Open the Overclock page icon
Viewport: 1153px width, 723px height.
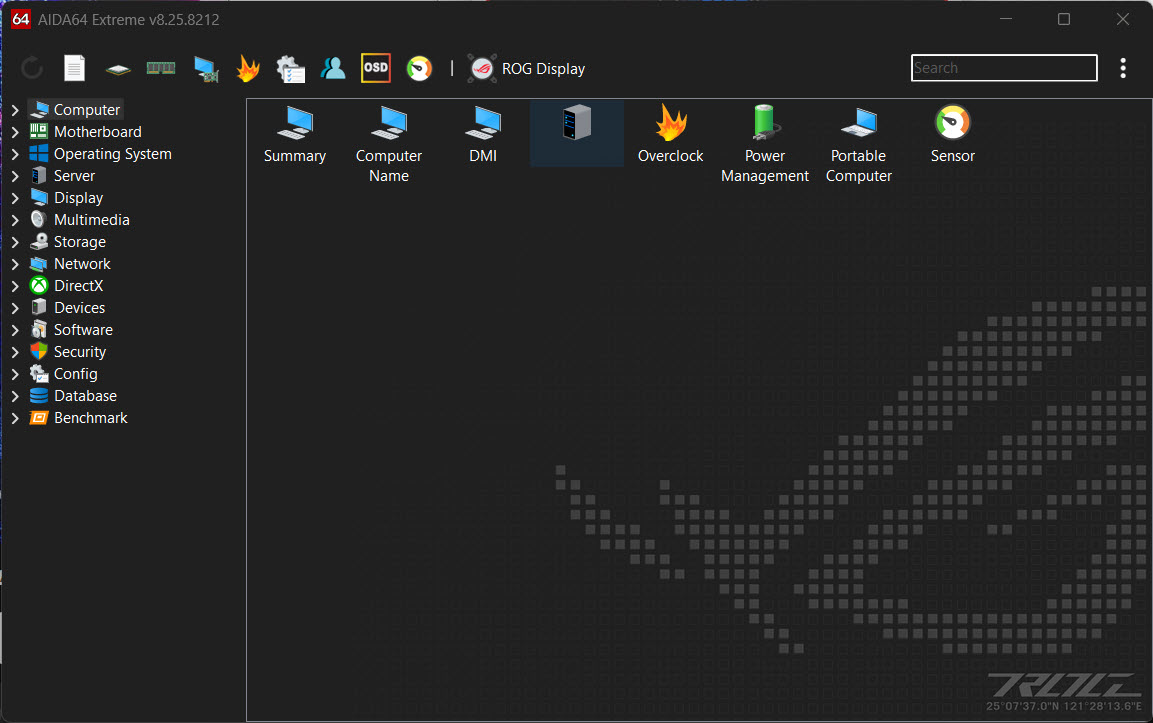click(671, 123)
